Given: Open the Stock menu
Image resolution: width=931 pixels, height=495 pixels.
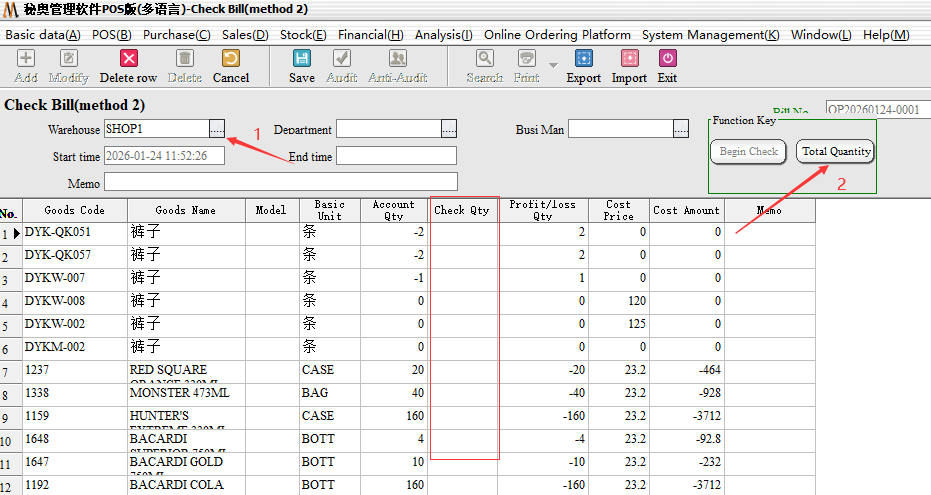Looking at the screenshot, I should (x=302, y=34).
